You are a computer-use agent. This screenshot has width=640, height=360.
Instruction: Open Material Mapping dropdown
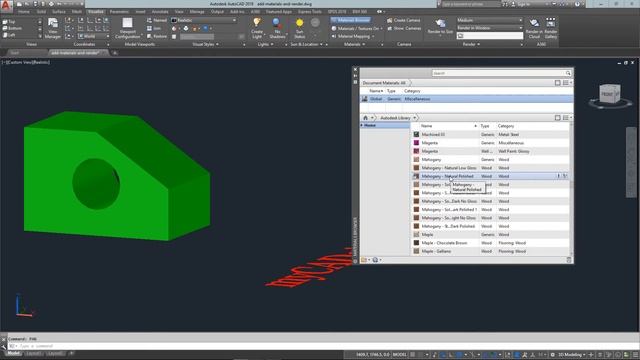pyautogui.click(x=353, y=36)
